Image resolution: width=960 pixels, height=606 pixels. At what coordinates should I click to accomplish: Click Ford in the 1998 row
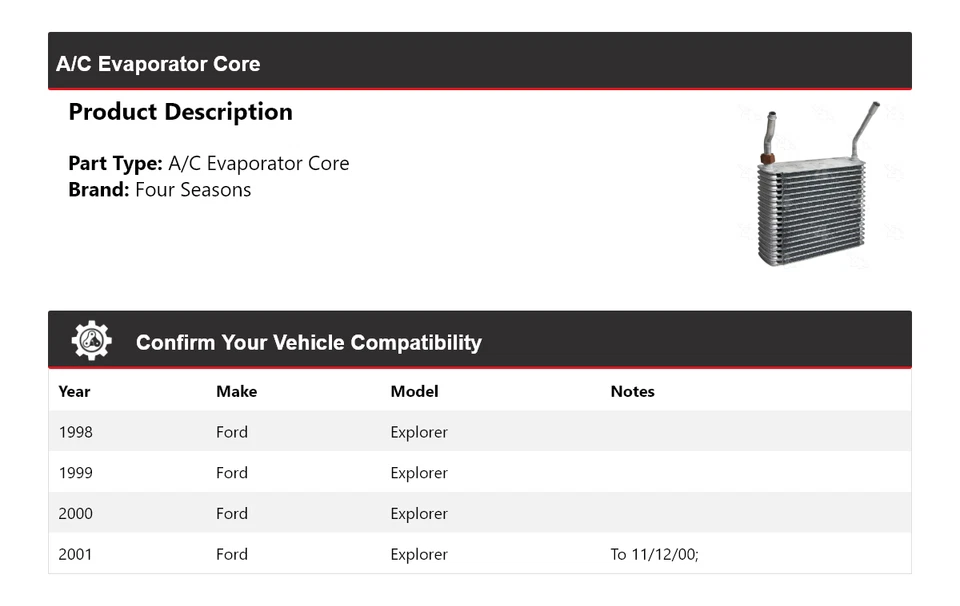232,433
